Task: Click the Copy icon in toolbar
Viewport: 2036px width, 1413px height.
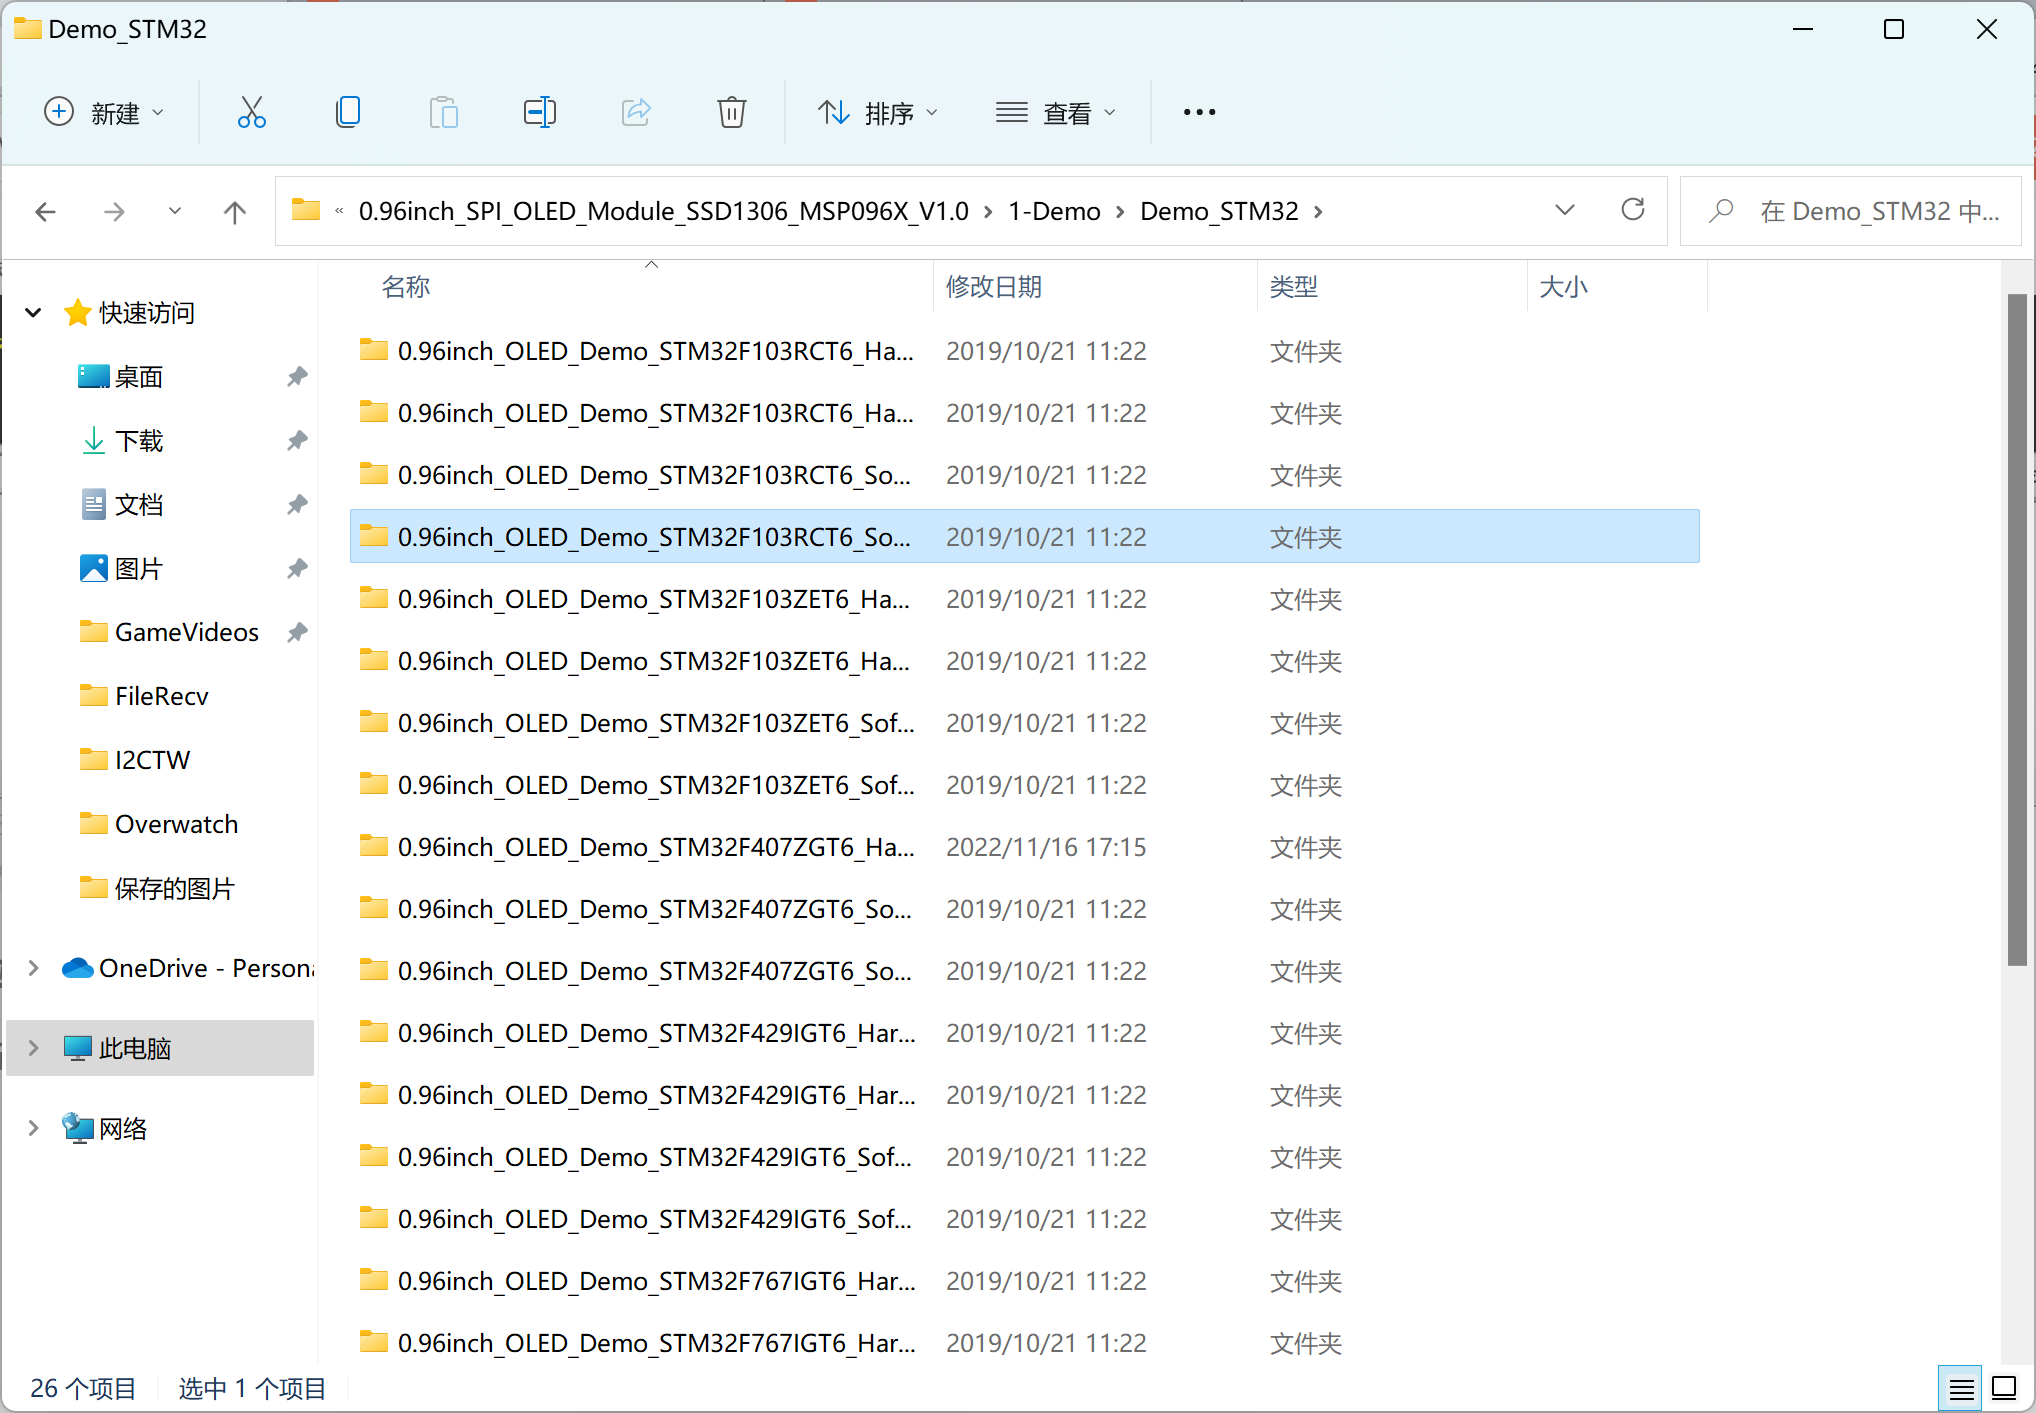Action: [347, 112]
